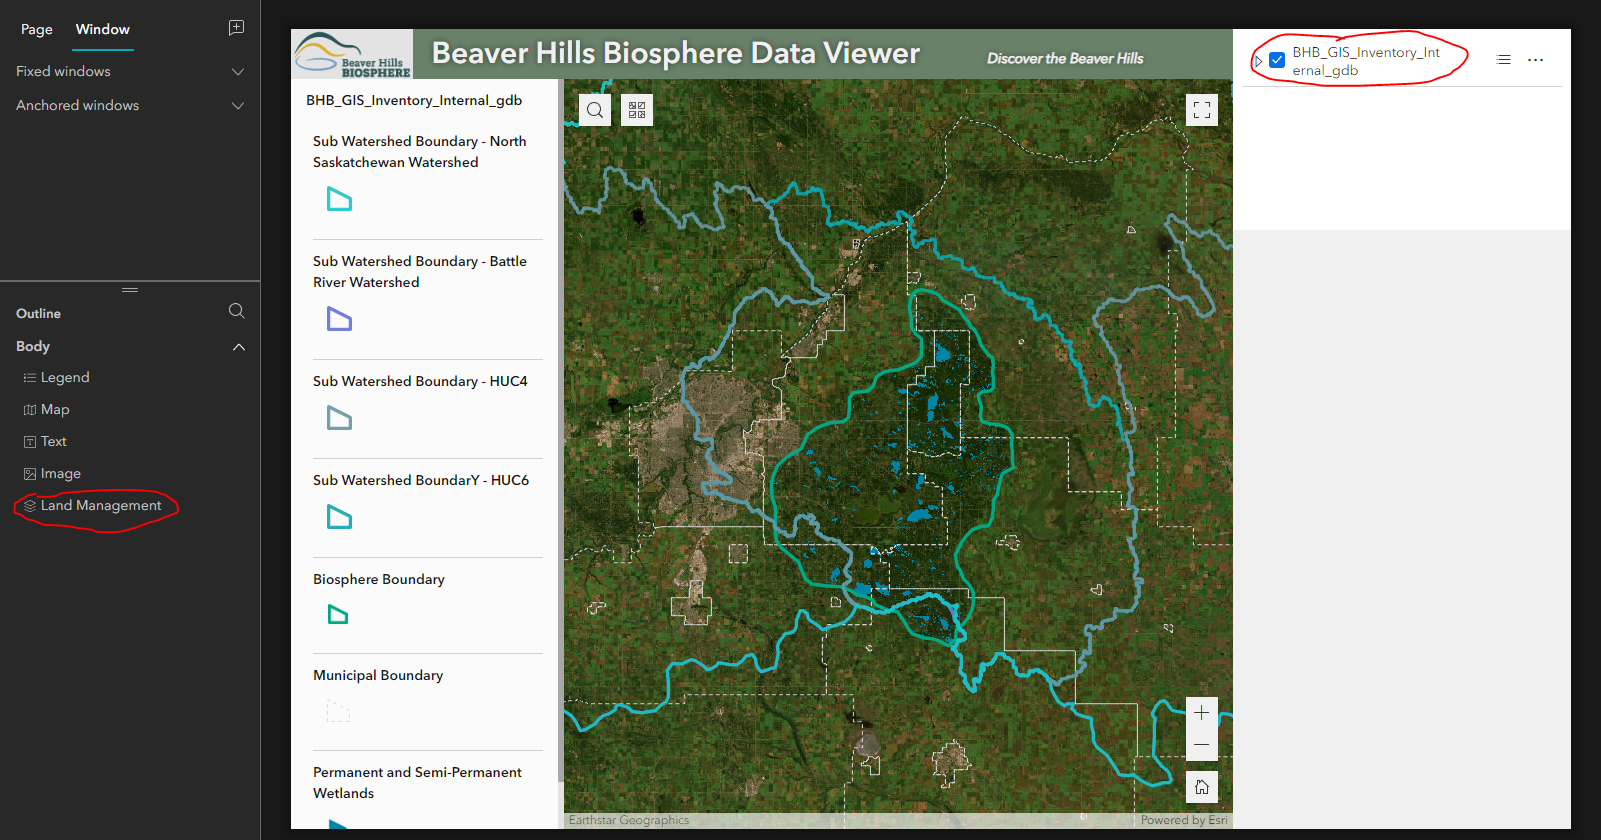
Task: Click Biosphere Boundary legend symbol
Action: click(339, 614)
